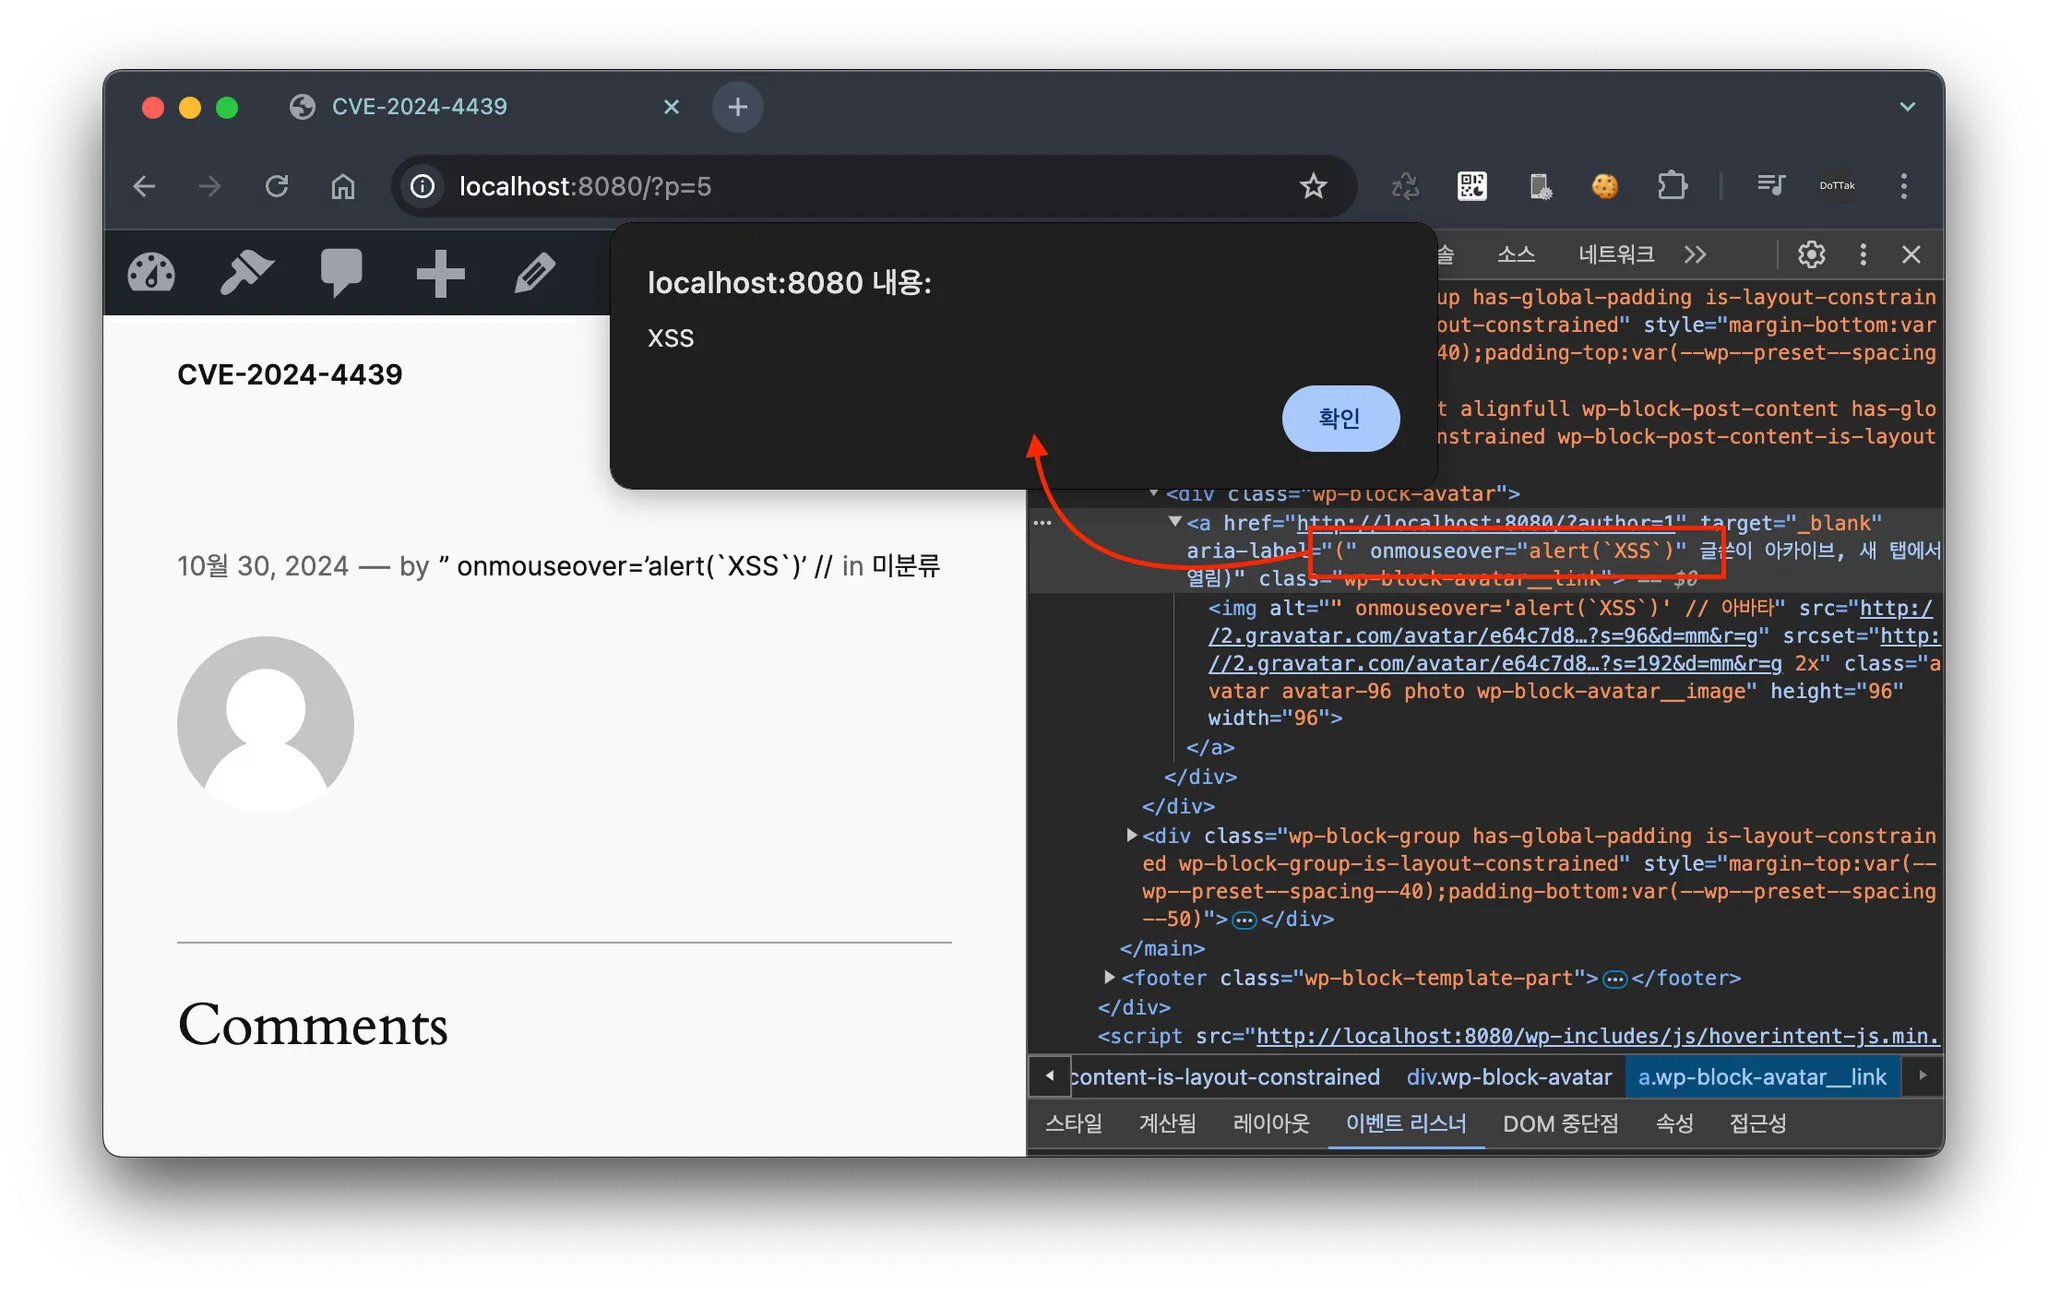Click the gray author avatar image
Viewport: 2048px width, 1293px height.
pyautogui.click(x=266, y=724)
